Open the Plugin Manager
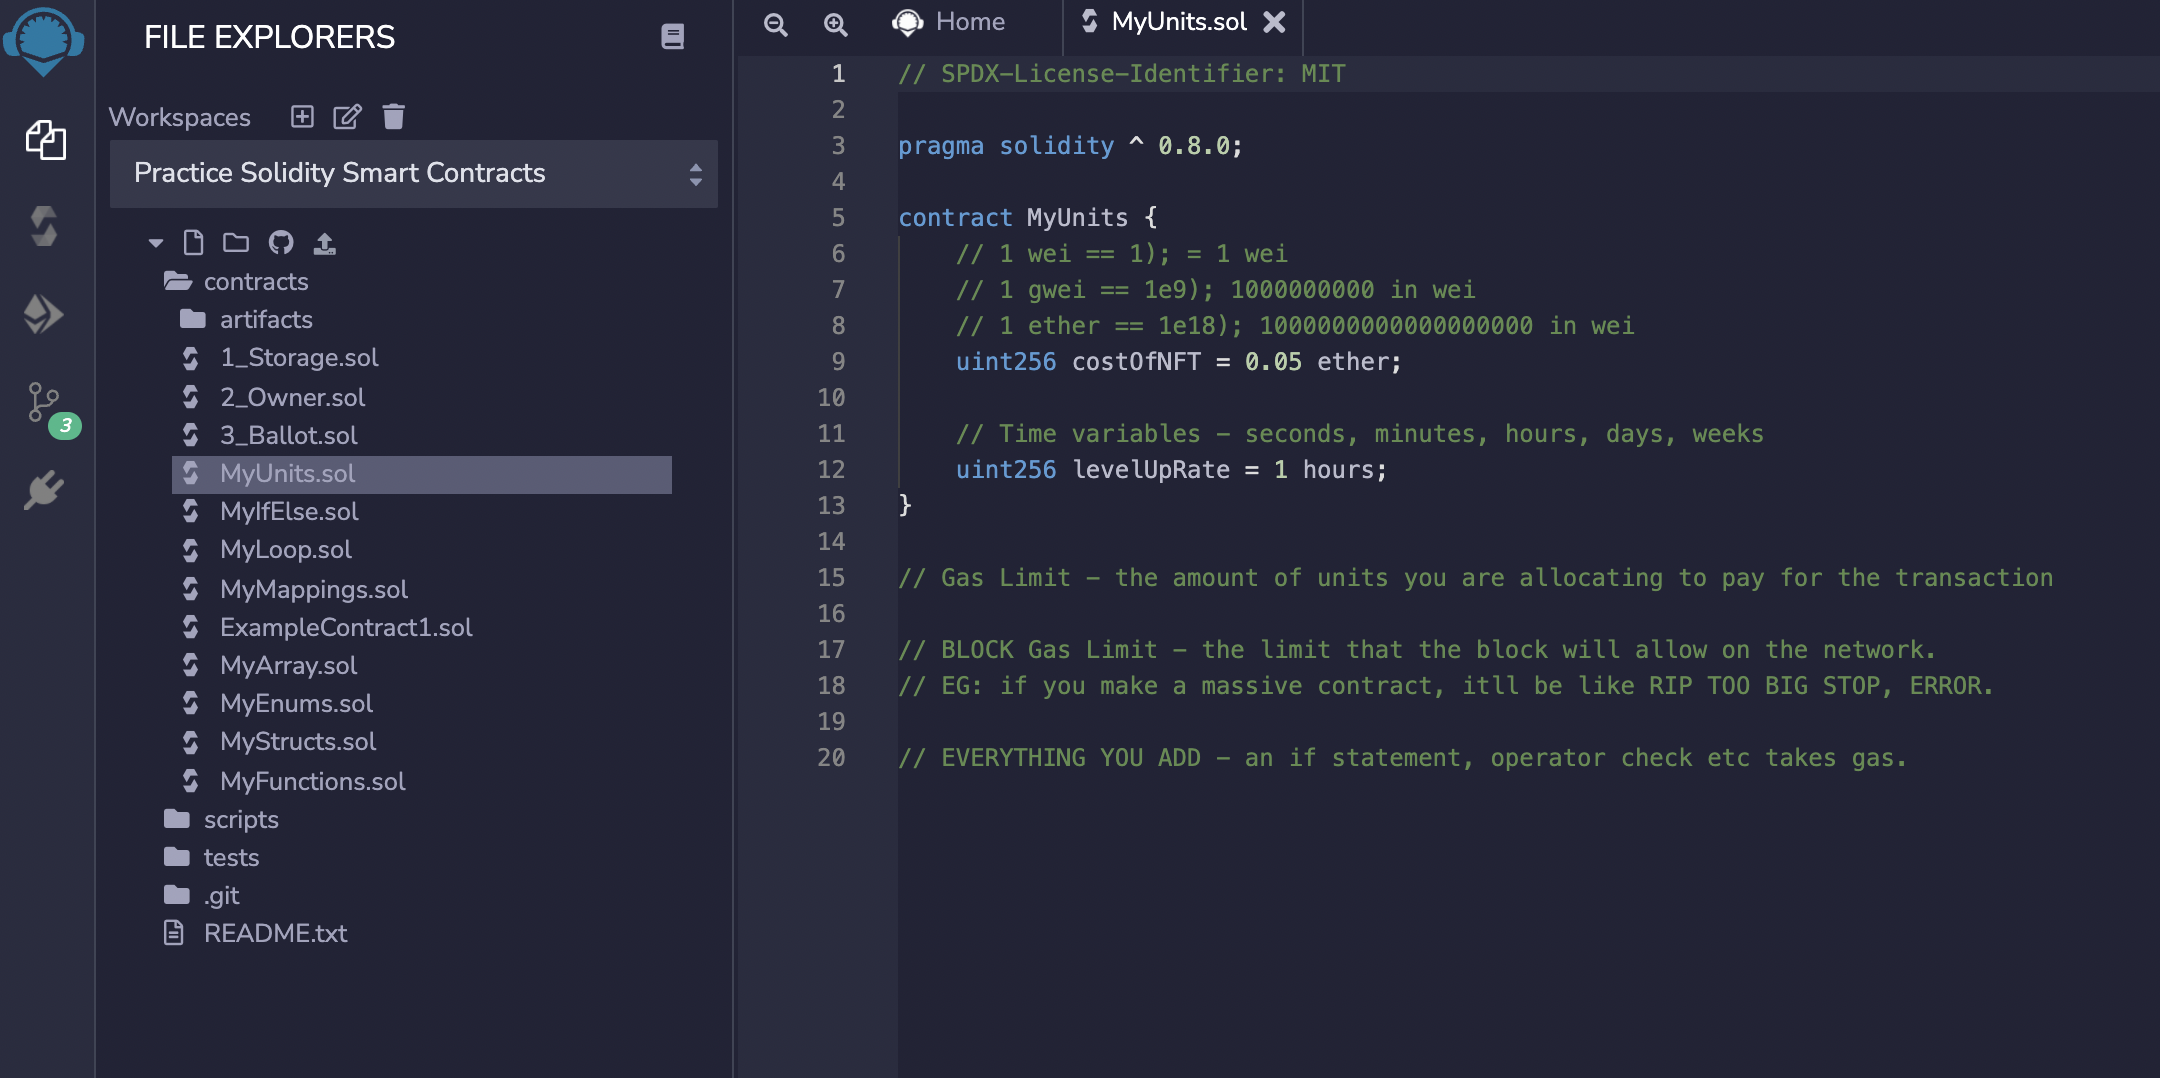Viewport: 2160px width, 1078px height. tap(44, 490)
